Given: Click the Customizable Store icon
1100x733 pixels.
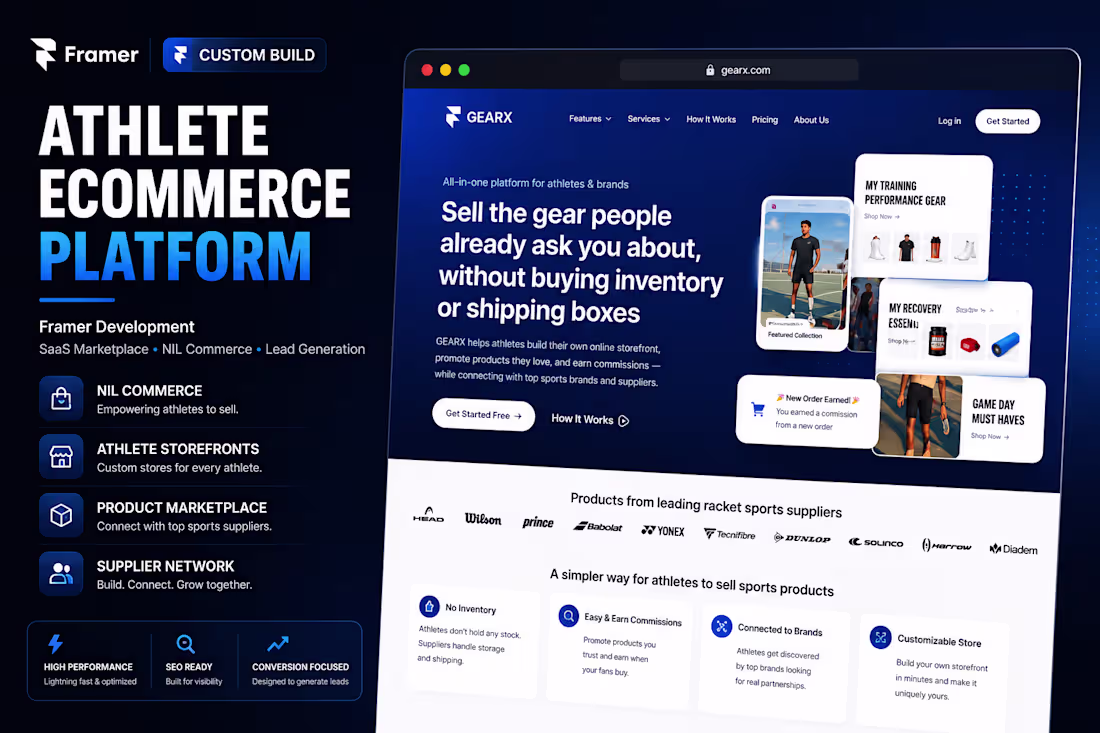Looking at the screenshot, I should [880, 637].
